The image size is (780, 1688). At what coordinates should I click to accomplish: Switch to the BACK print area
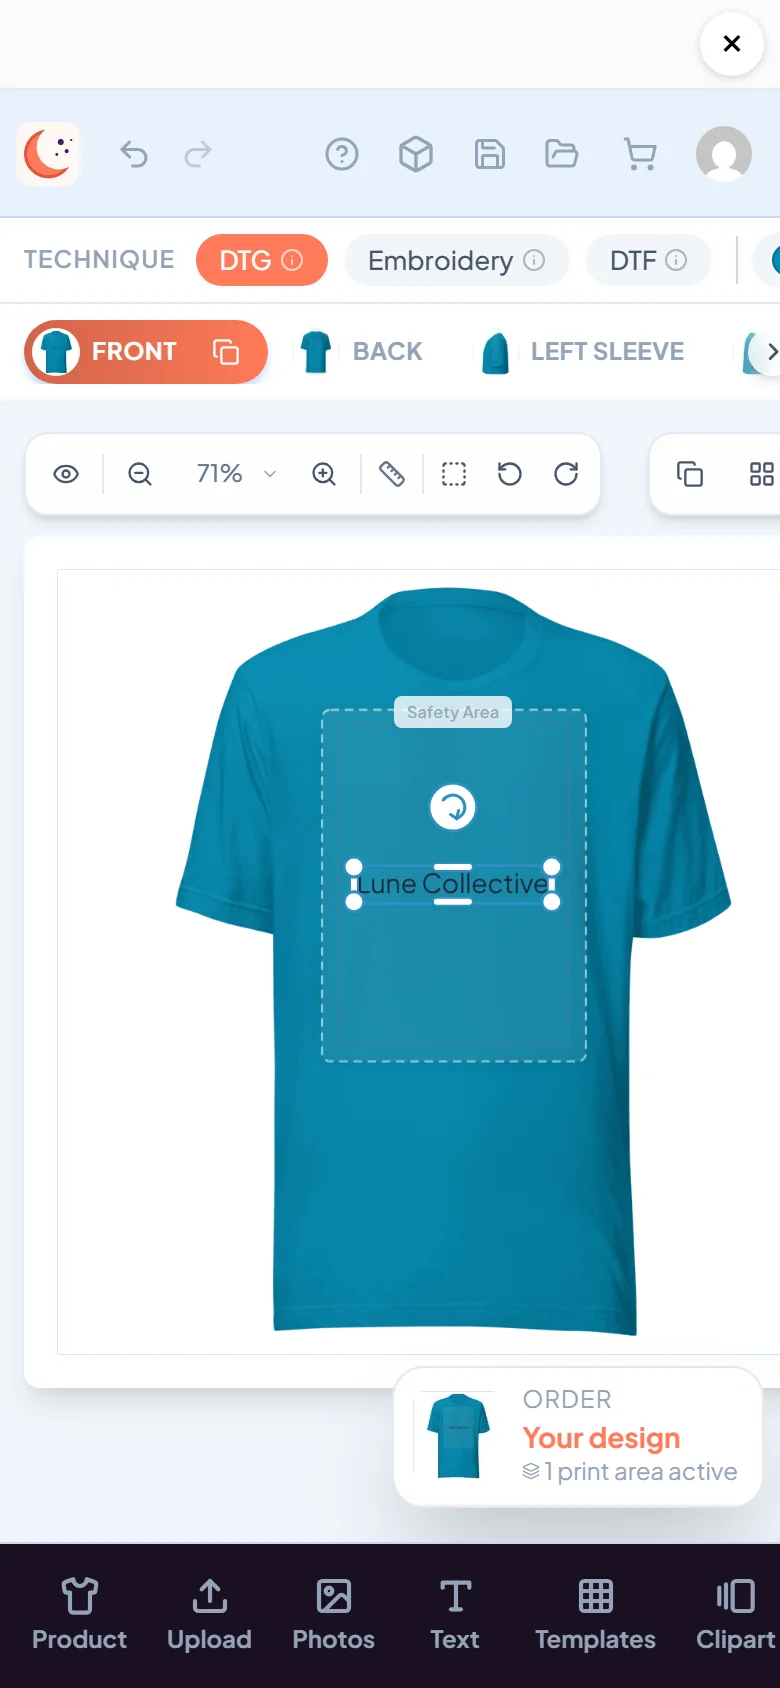click(x=362, y=352)
